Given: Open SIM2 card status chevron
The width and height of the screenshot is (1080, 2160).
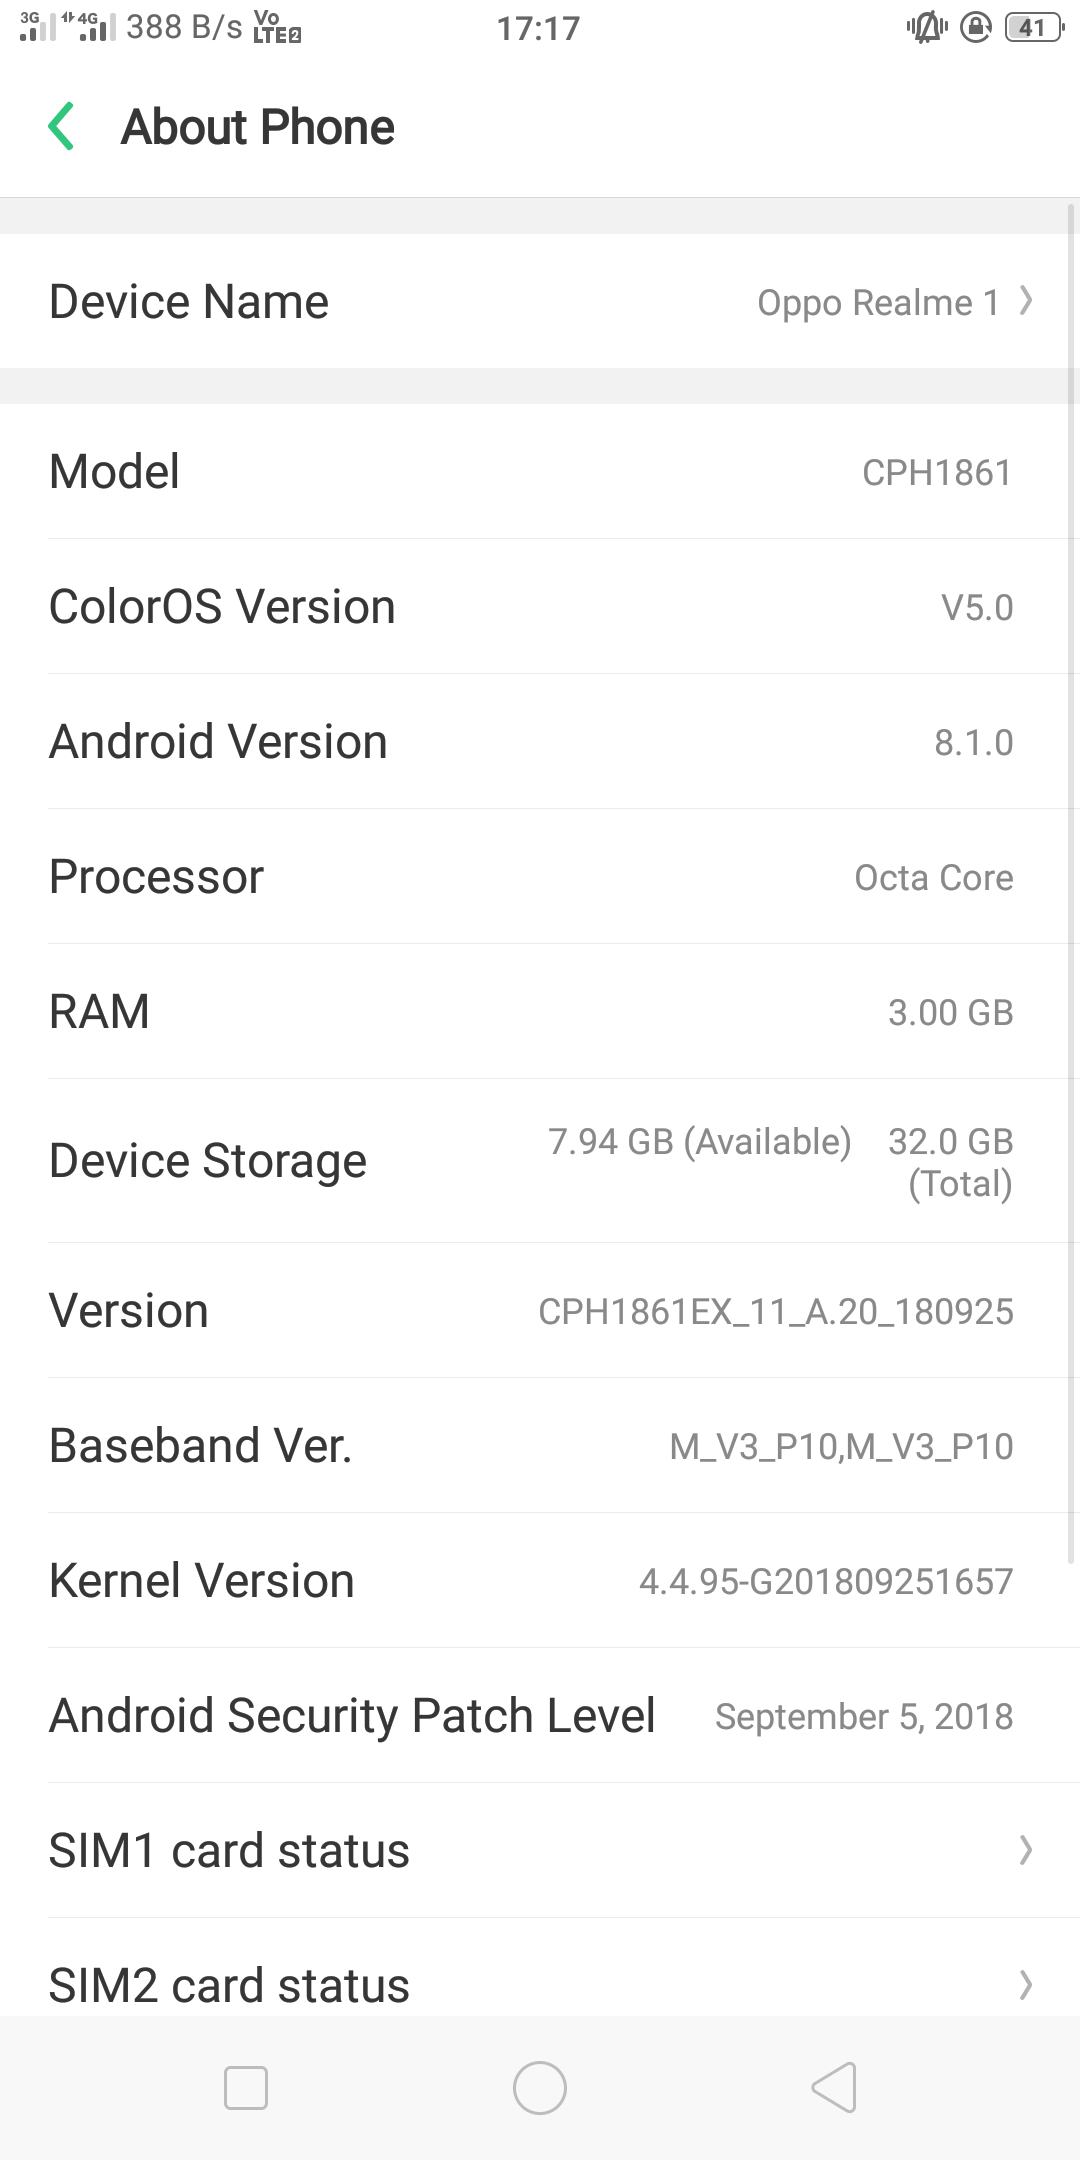Looking at the screenshot, I should coord(1025,1985).
